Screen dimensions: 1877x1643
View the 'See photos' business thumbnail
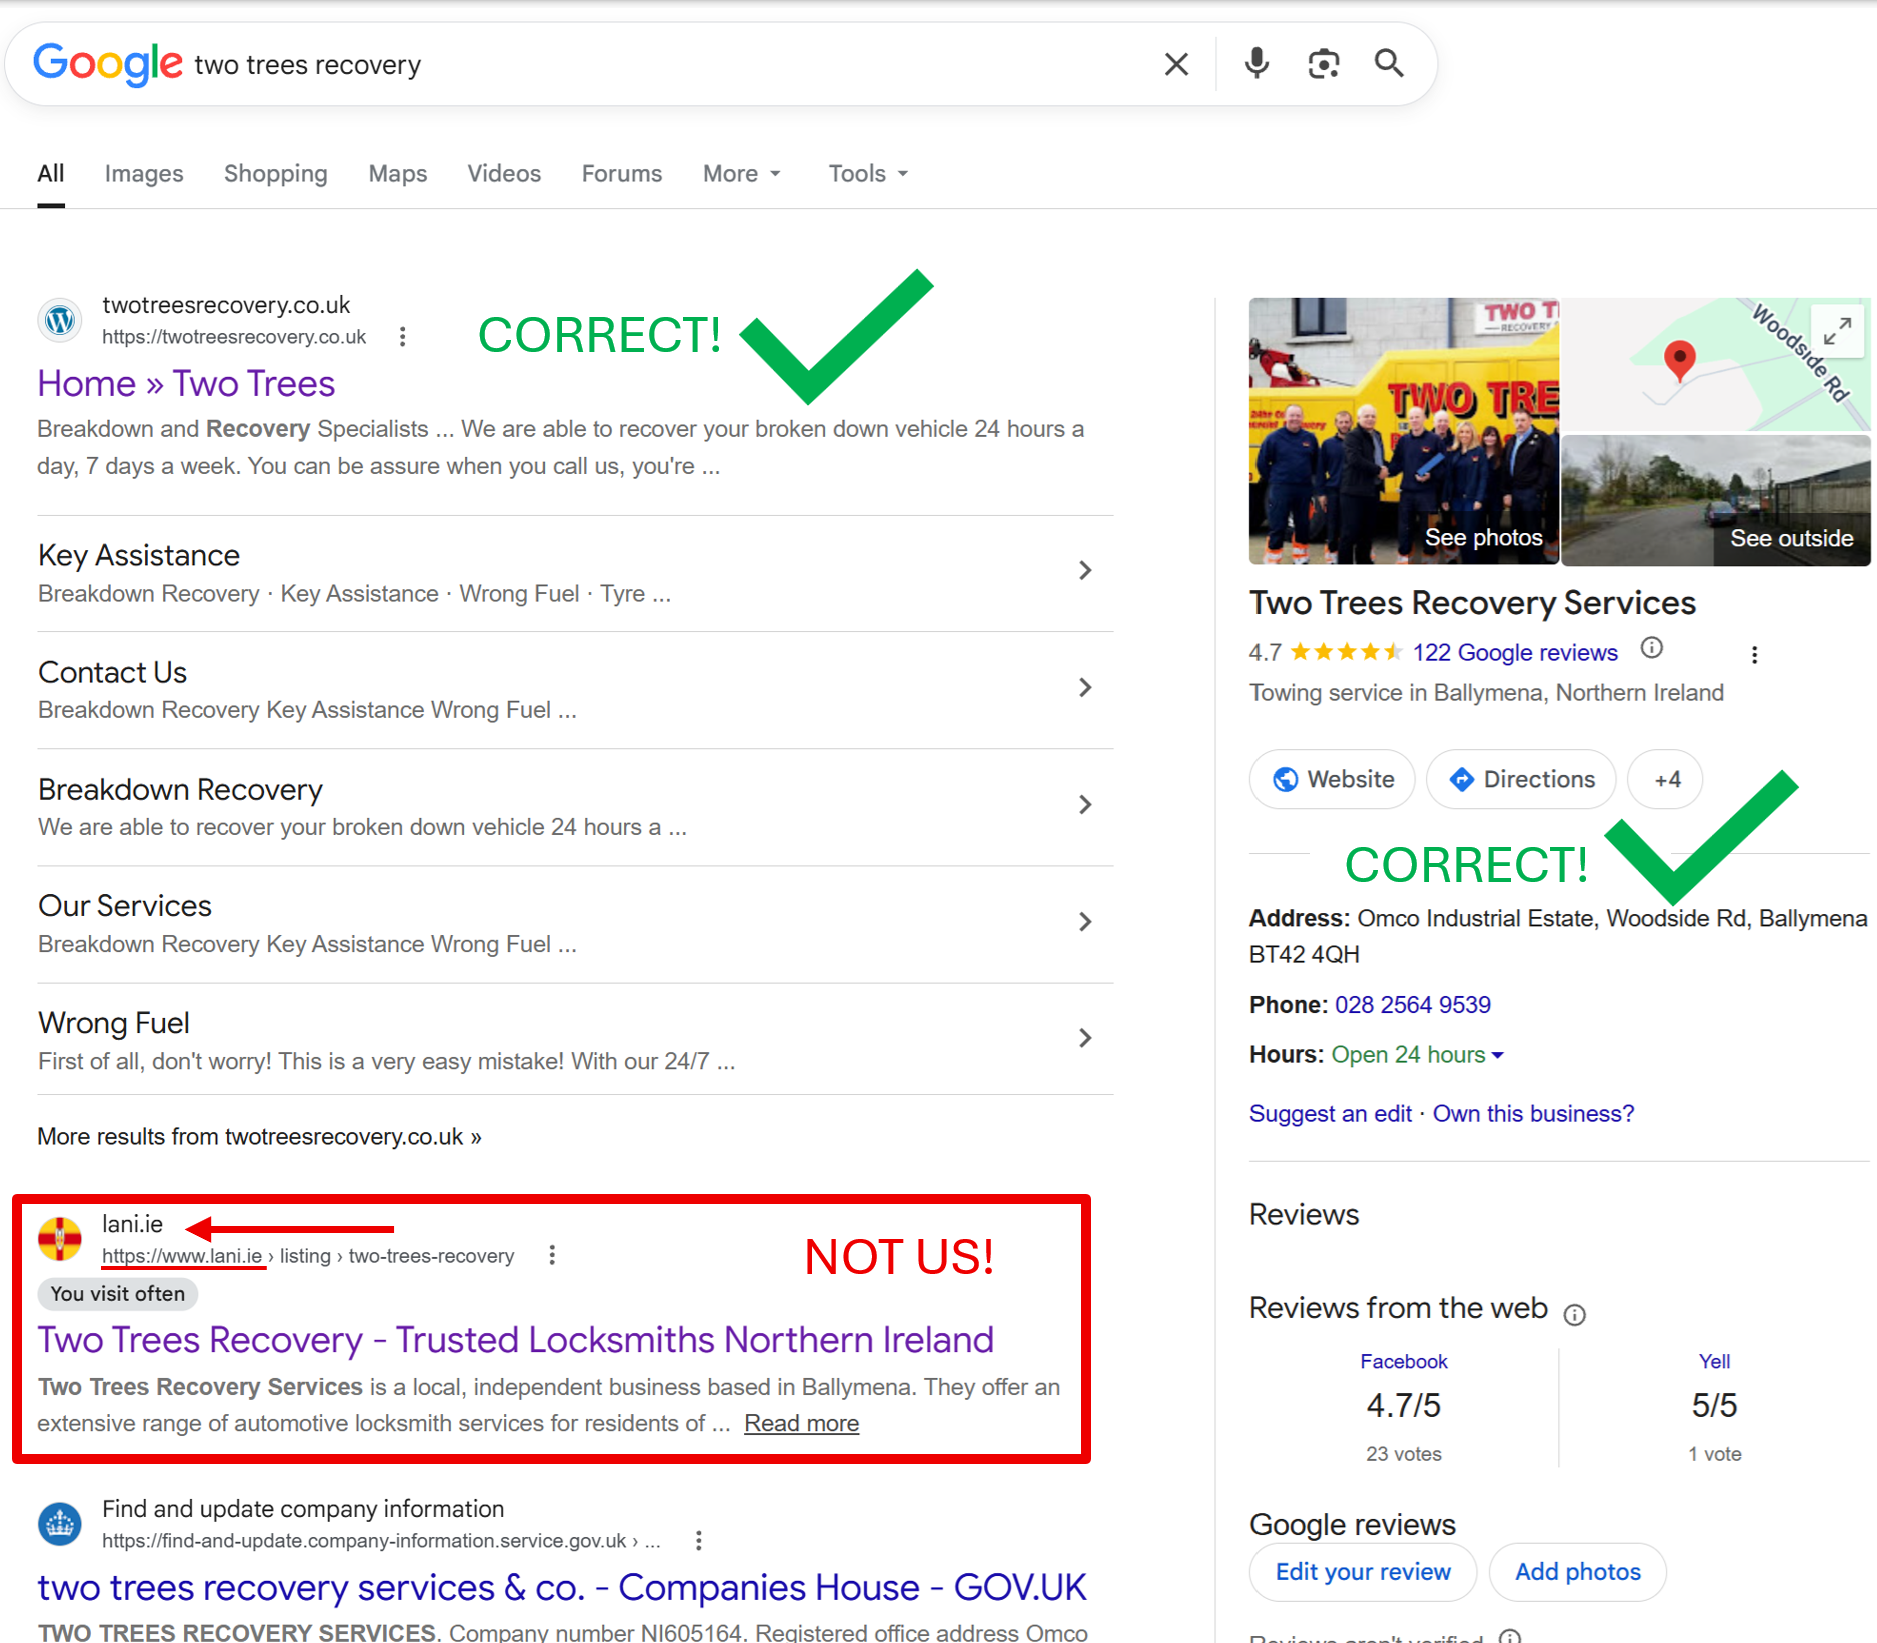1403,431
